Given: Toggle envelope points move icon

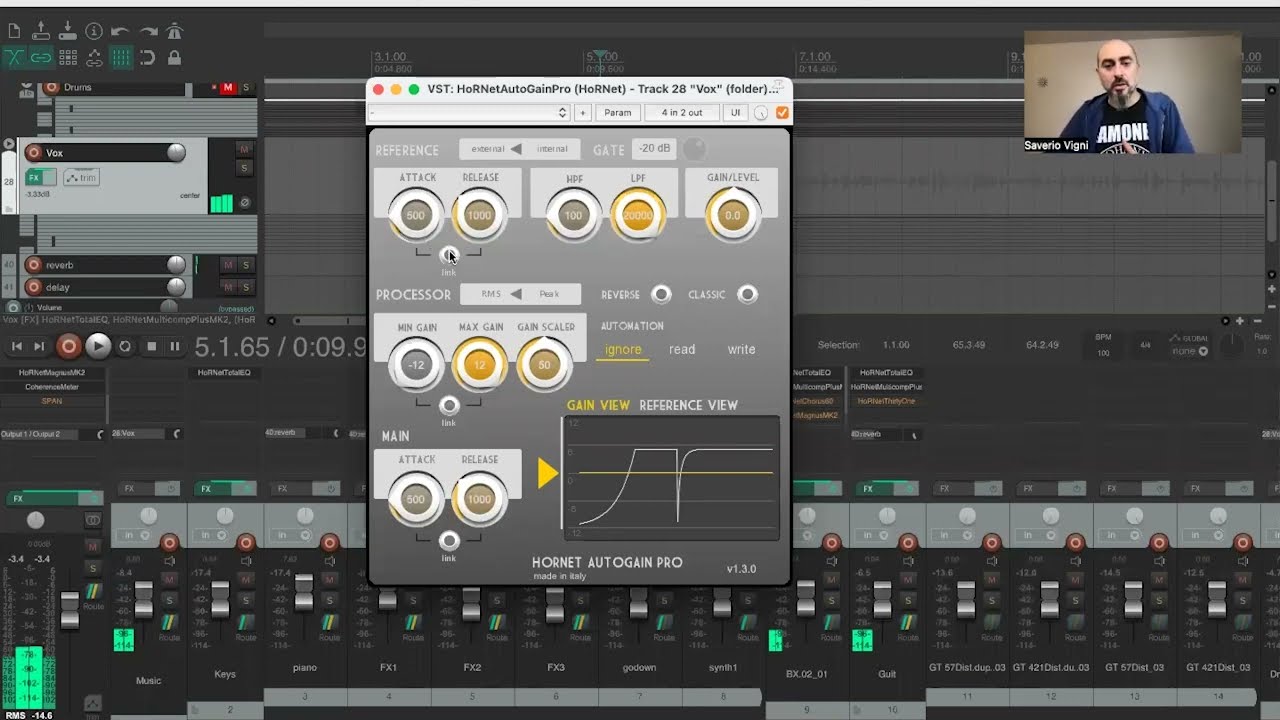Looking at the screenshot, I should [x=94, y=57].
